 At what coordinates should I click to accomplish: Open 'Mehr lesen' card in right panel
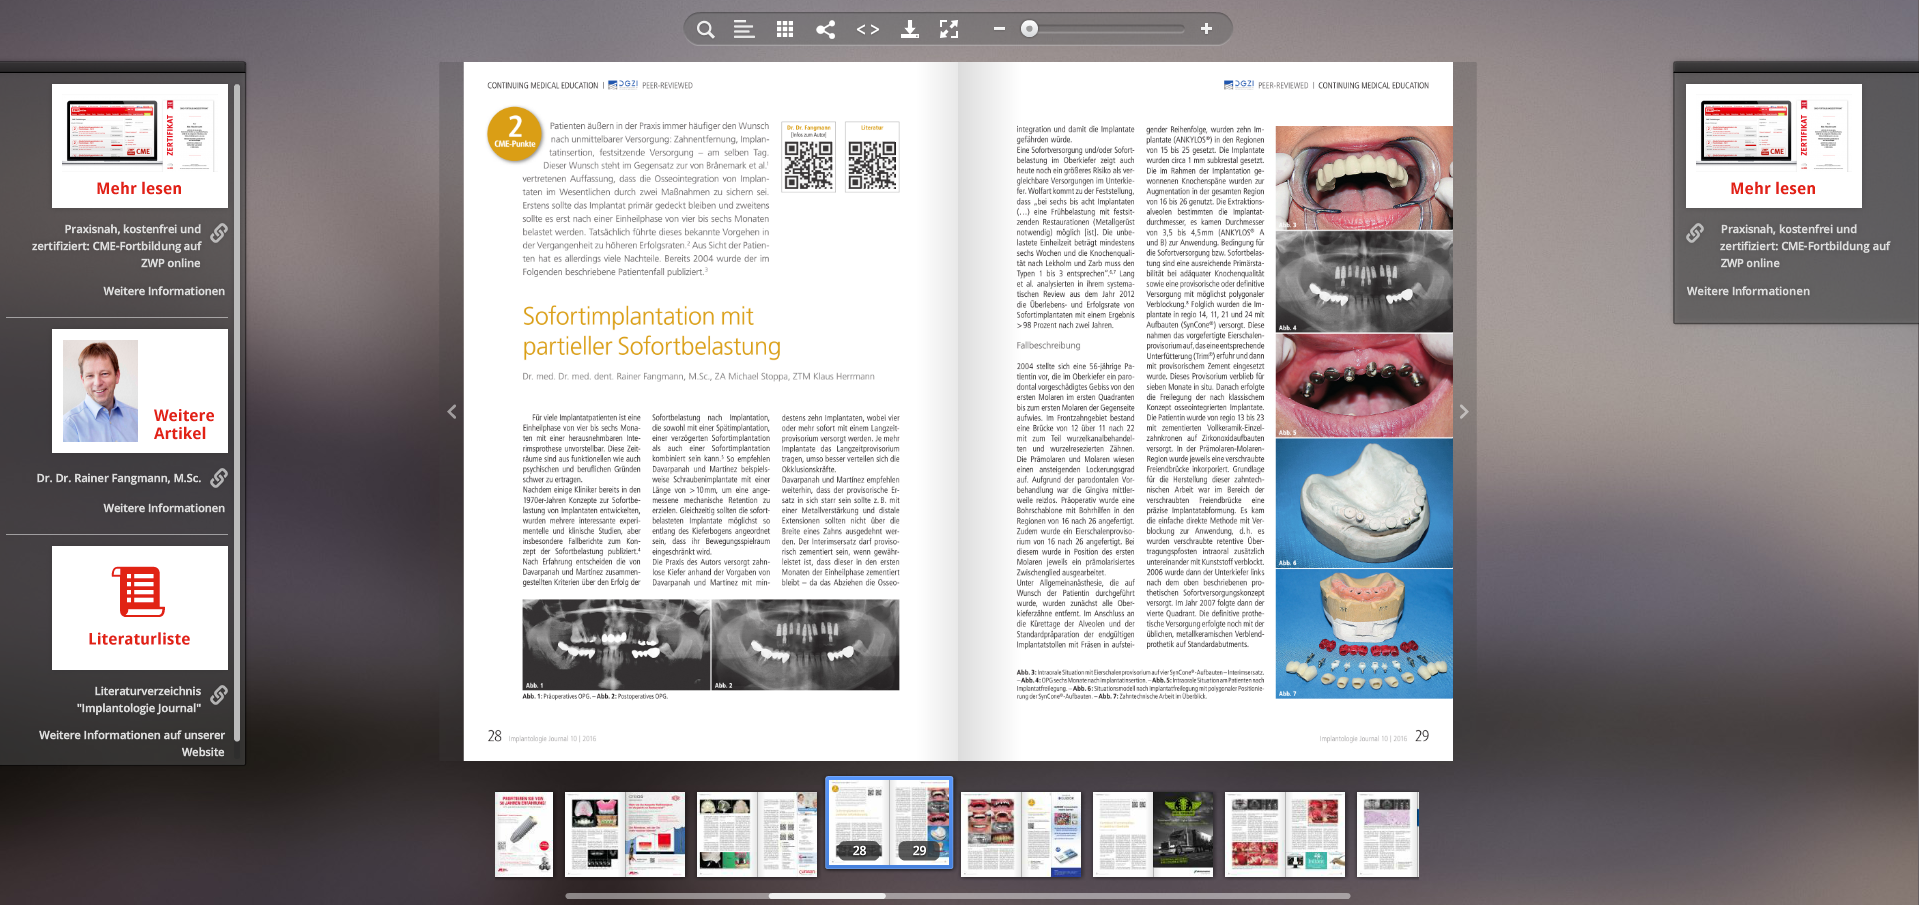point(1773,146)
